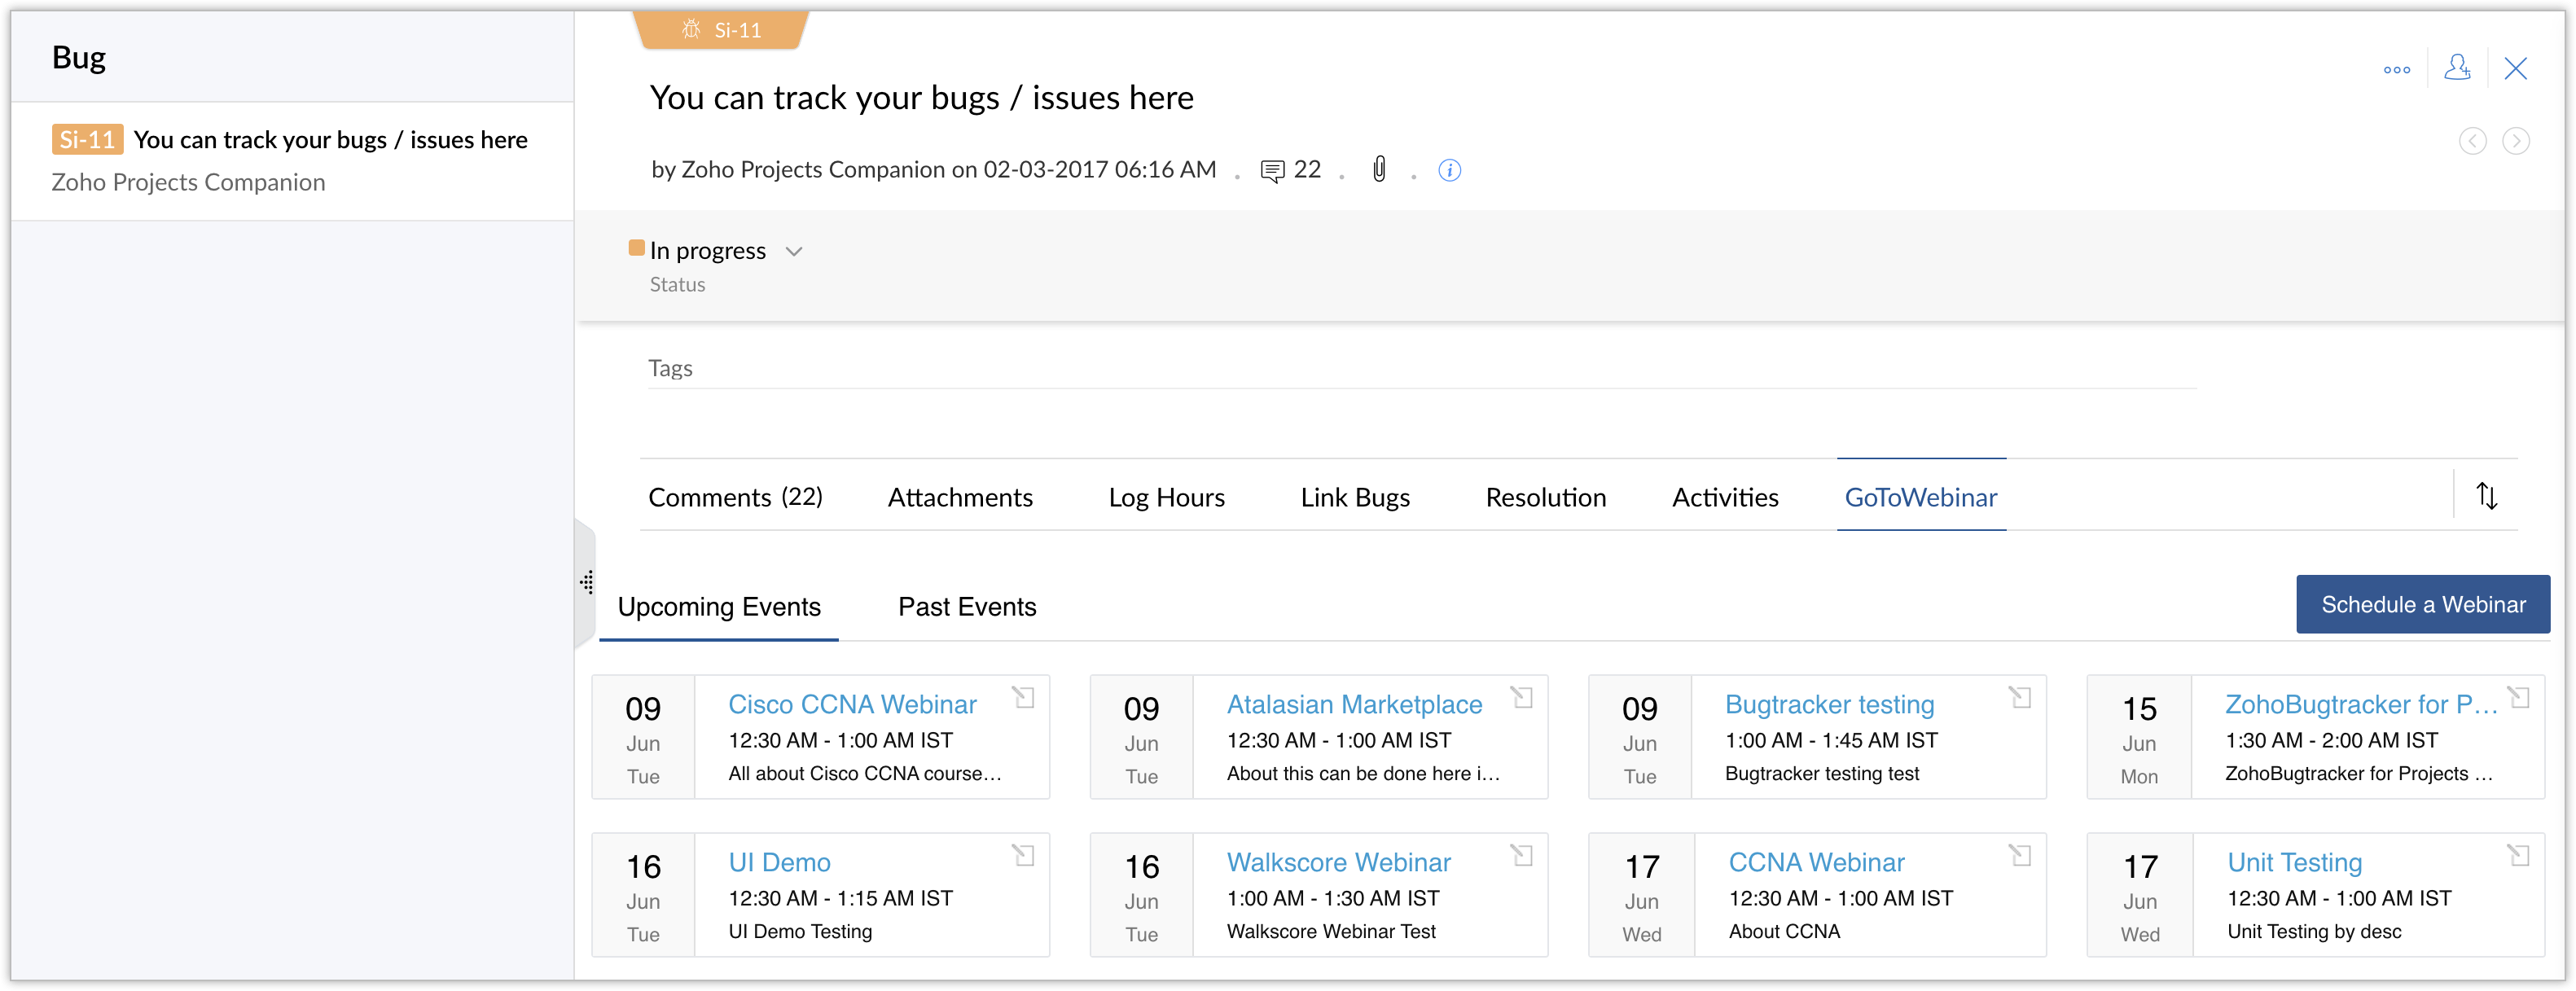
Task: Click the Si-11 bug label tab
Action: coord(721,30)
